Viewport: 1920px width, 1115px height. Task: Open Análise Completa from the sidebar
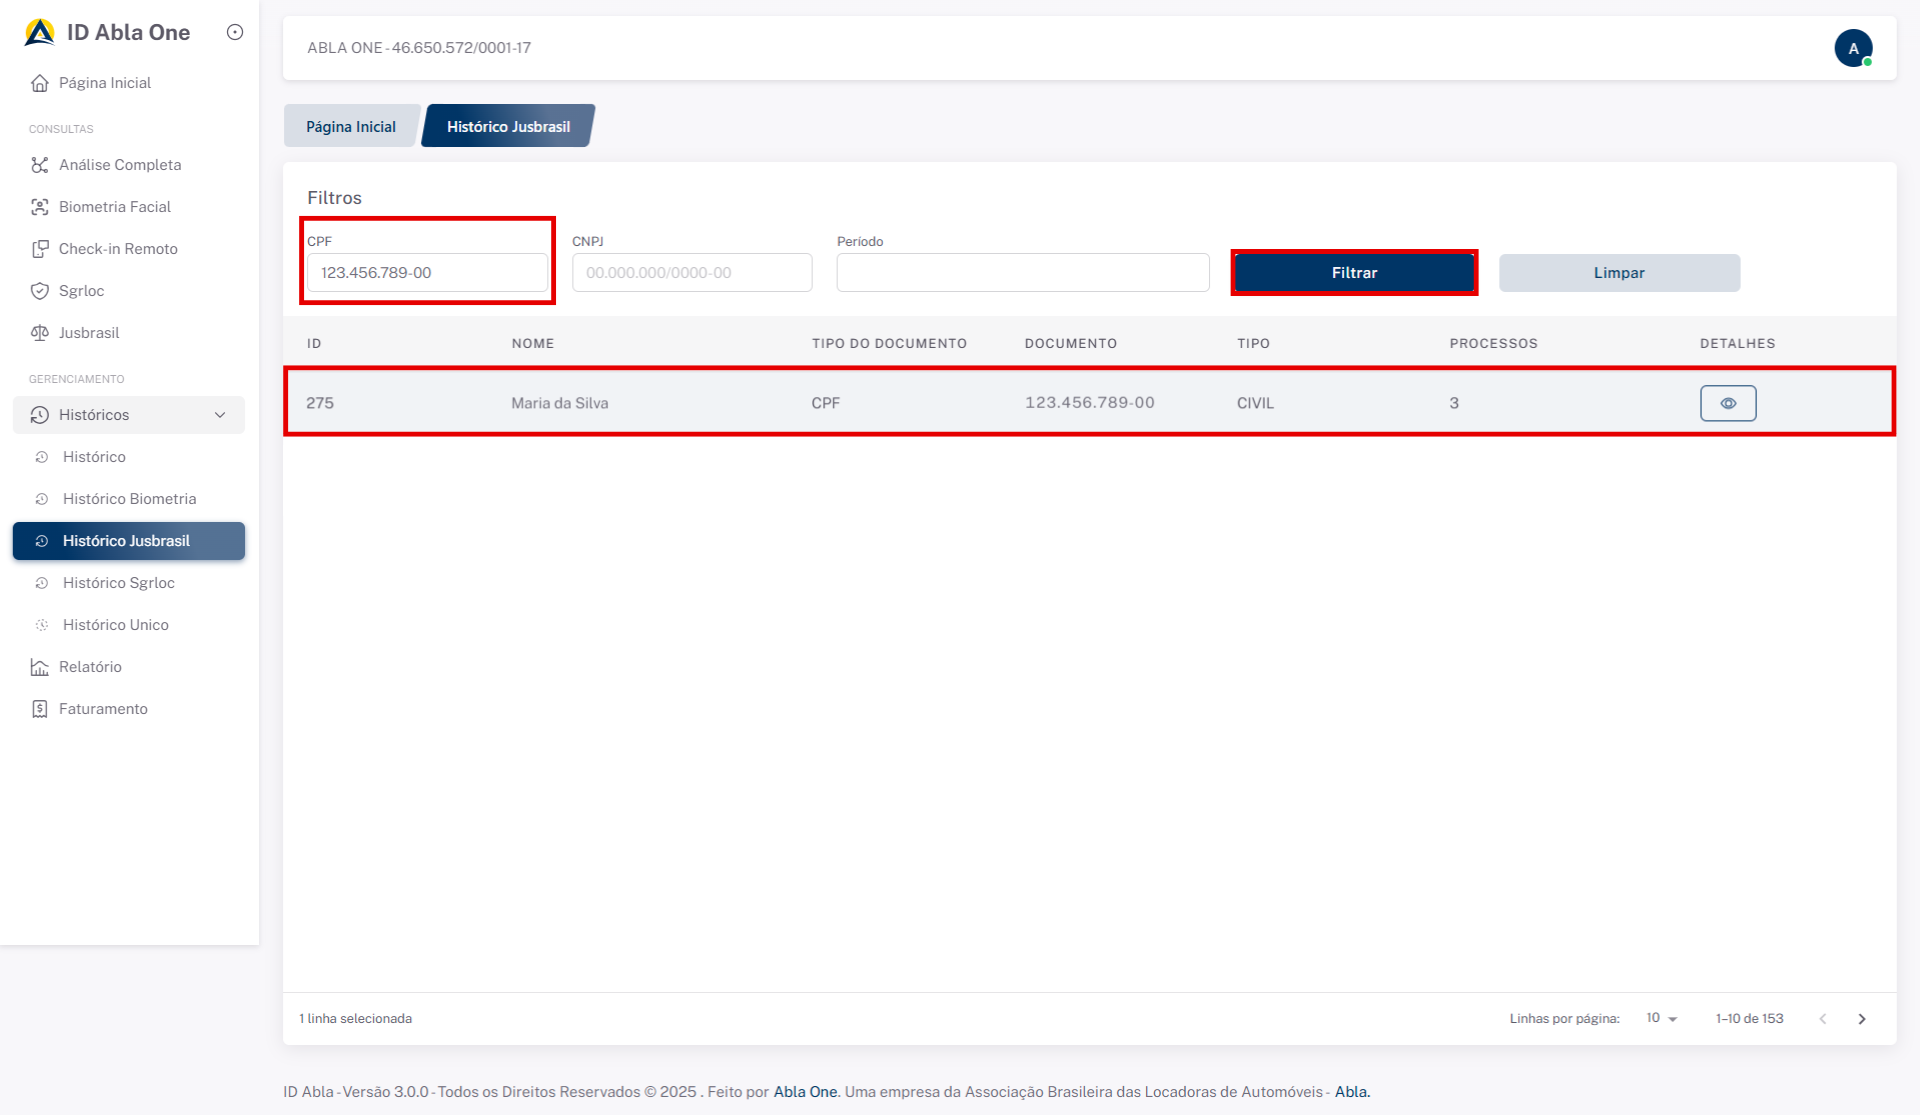119,165
